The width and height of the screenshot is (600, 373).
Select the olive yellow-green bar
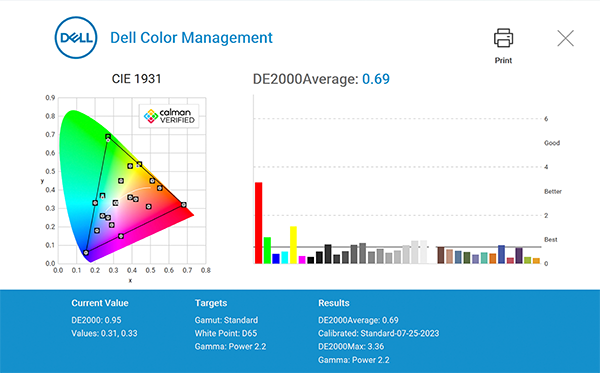528,260
